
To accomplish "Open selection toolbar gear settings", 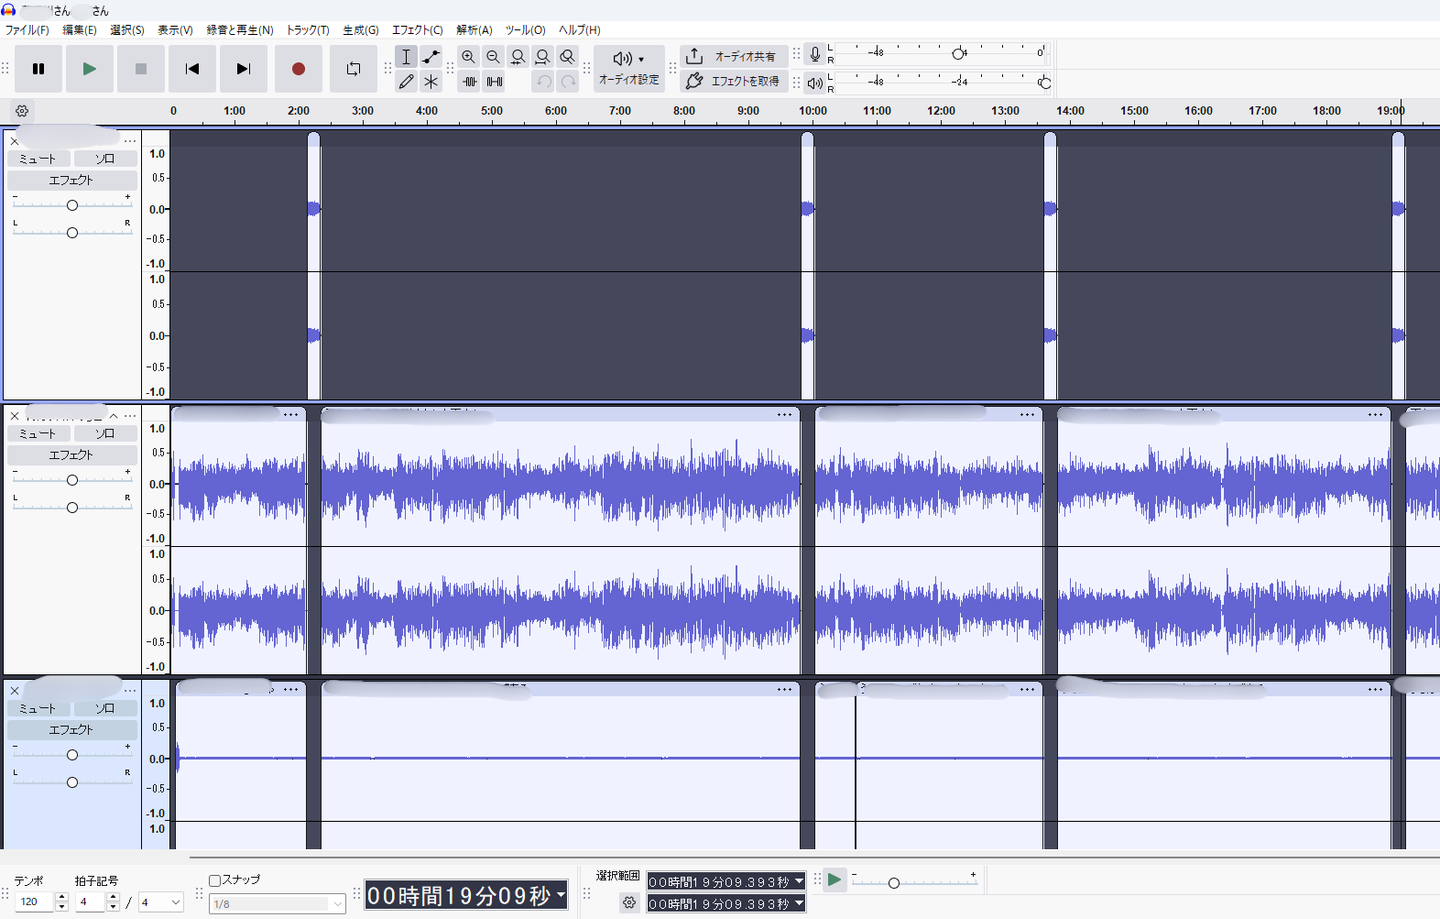I will [x=629, y=902].
